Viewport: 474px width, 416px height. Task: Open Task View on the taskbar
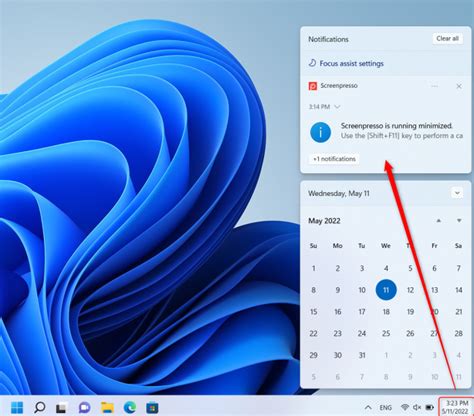[62, 407]
